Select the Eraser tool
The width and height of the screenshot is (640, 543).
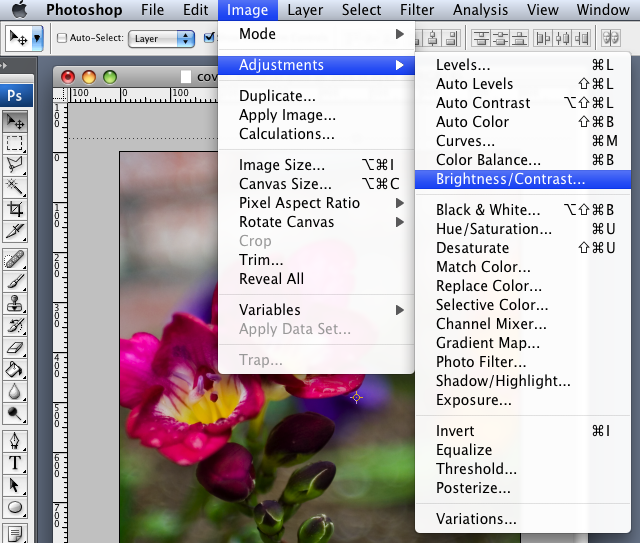[x=15, y=348]
